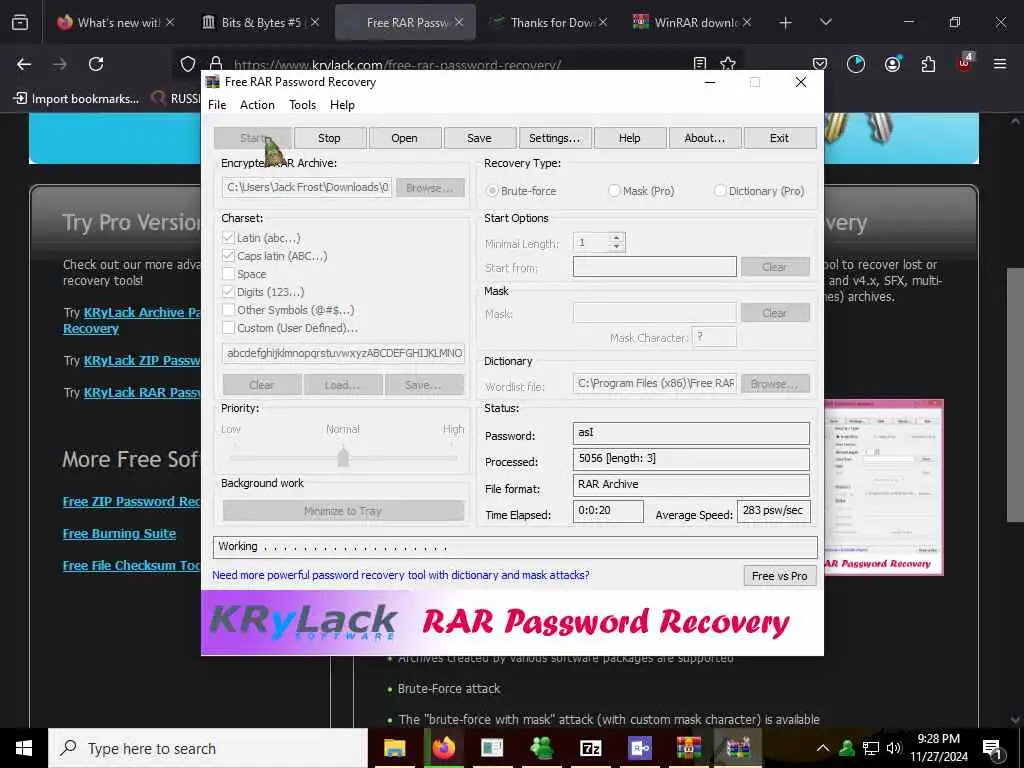Expand the list all tabs chevron
The height and width of the screenshot is (768, 1024).
(x=825, y=22)
